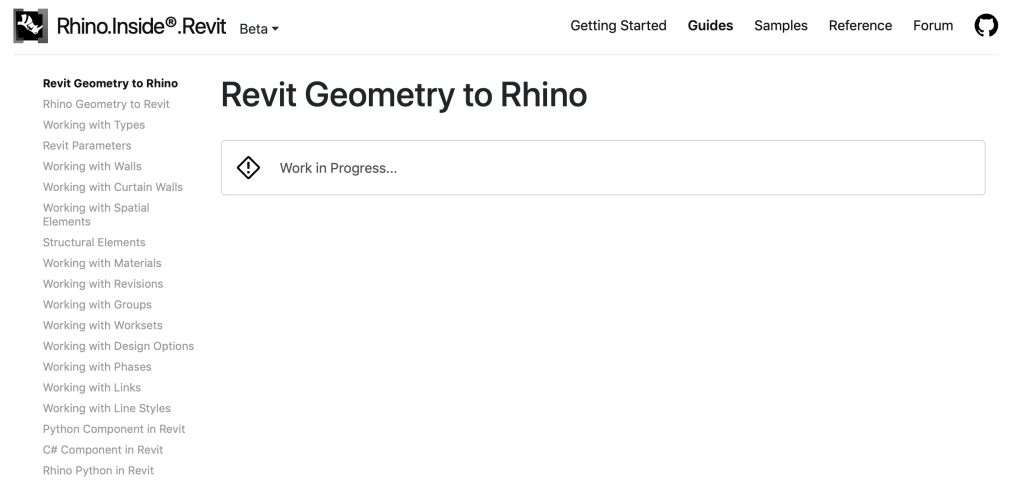Open the Getting Started menu
This screenshot has width=1024, height=496.
pos(618,26)
